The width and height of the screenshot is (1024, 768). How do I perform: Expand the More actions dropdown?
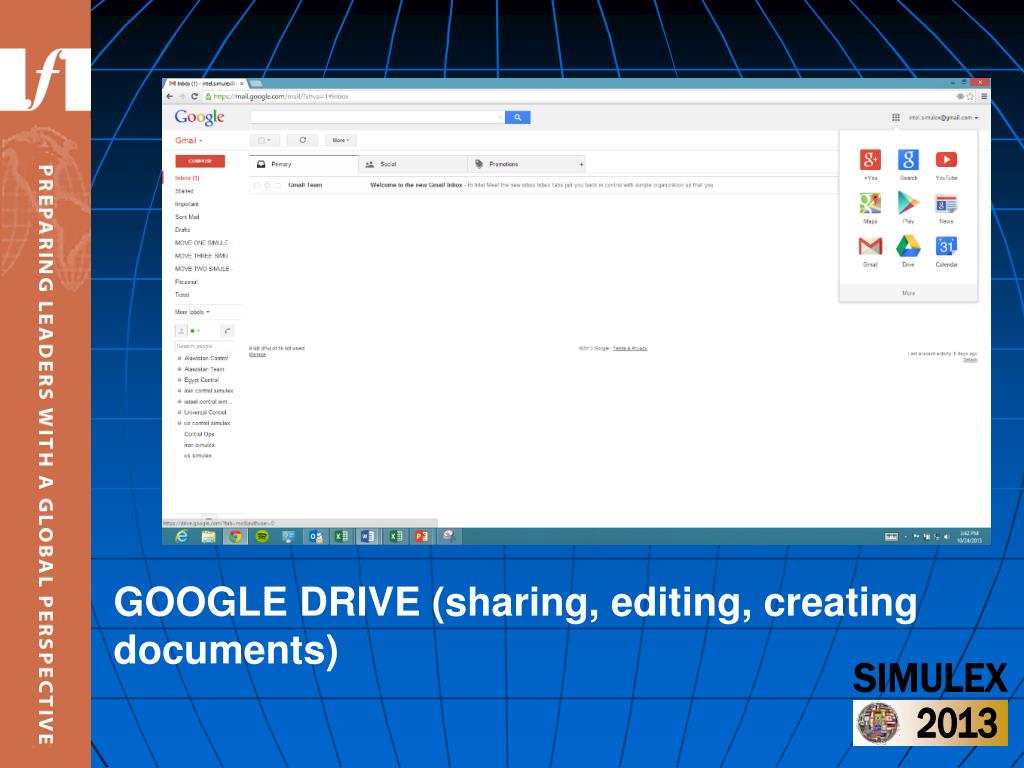340,140
